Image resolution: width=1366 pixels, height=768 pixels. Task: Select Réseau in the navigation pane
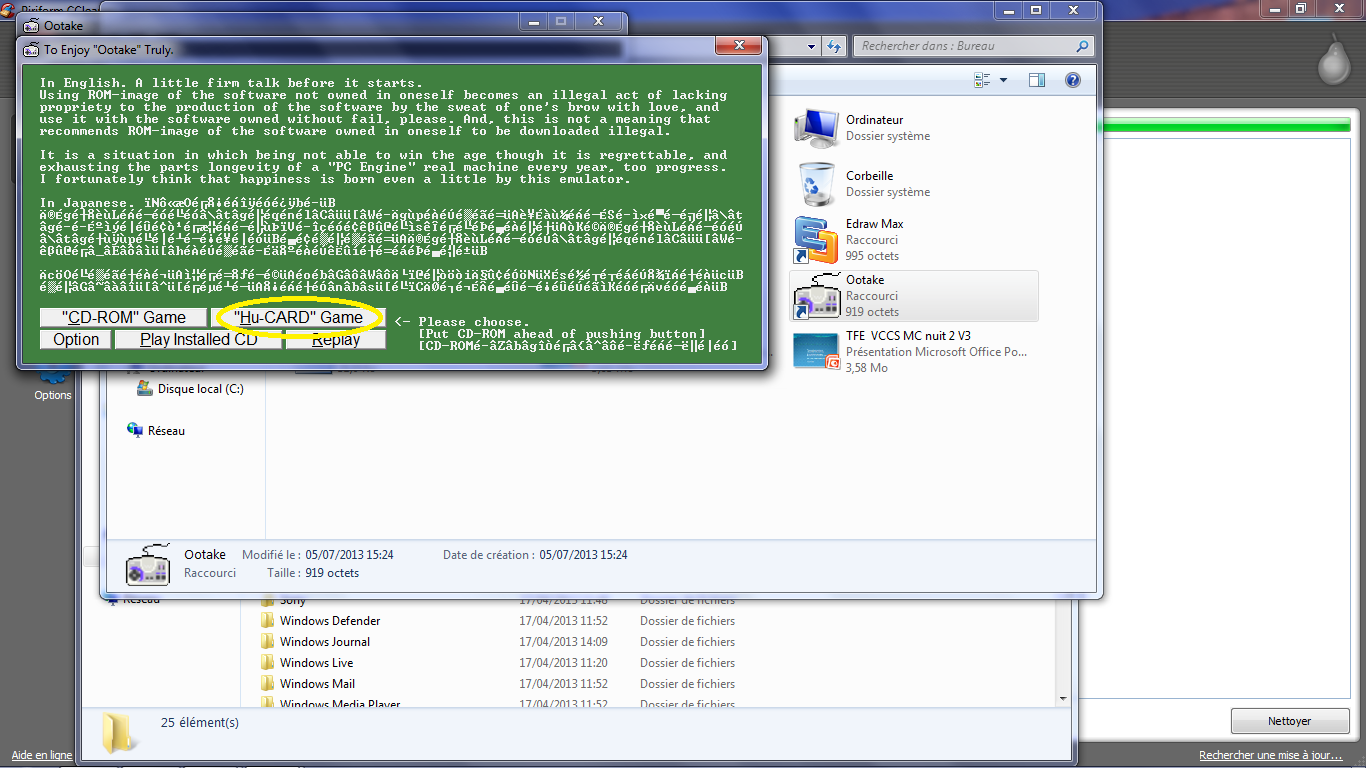pyautogui.click(x=166, y=431)
